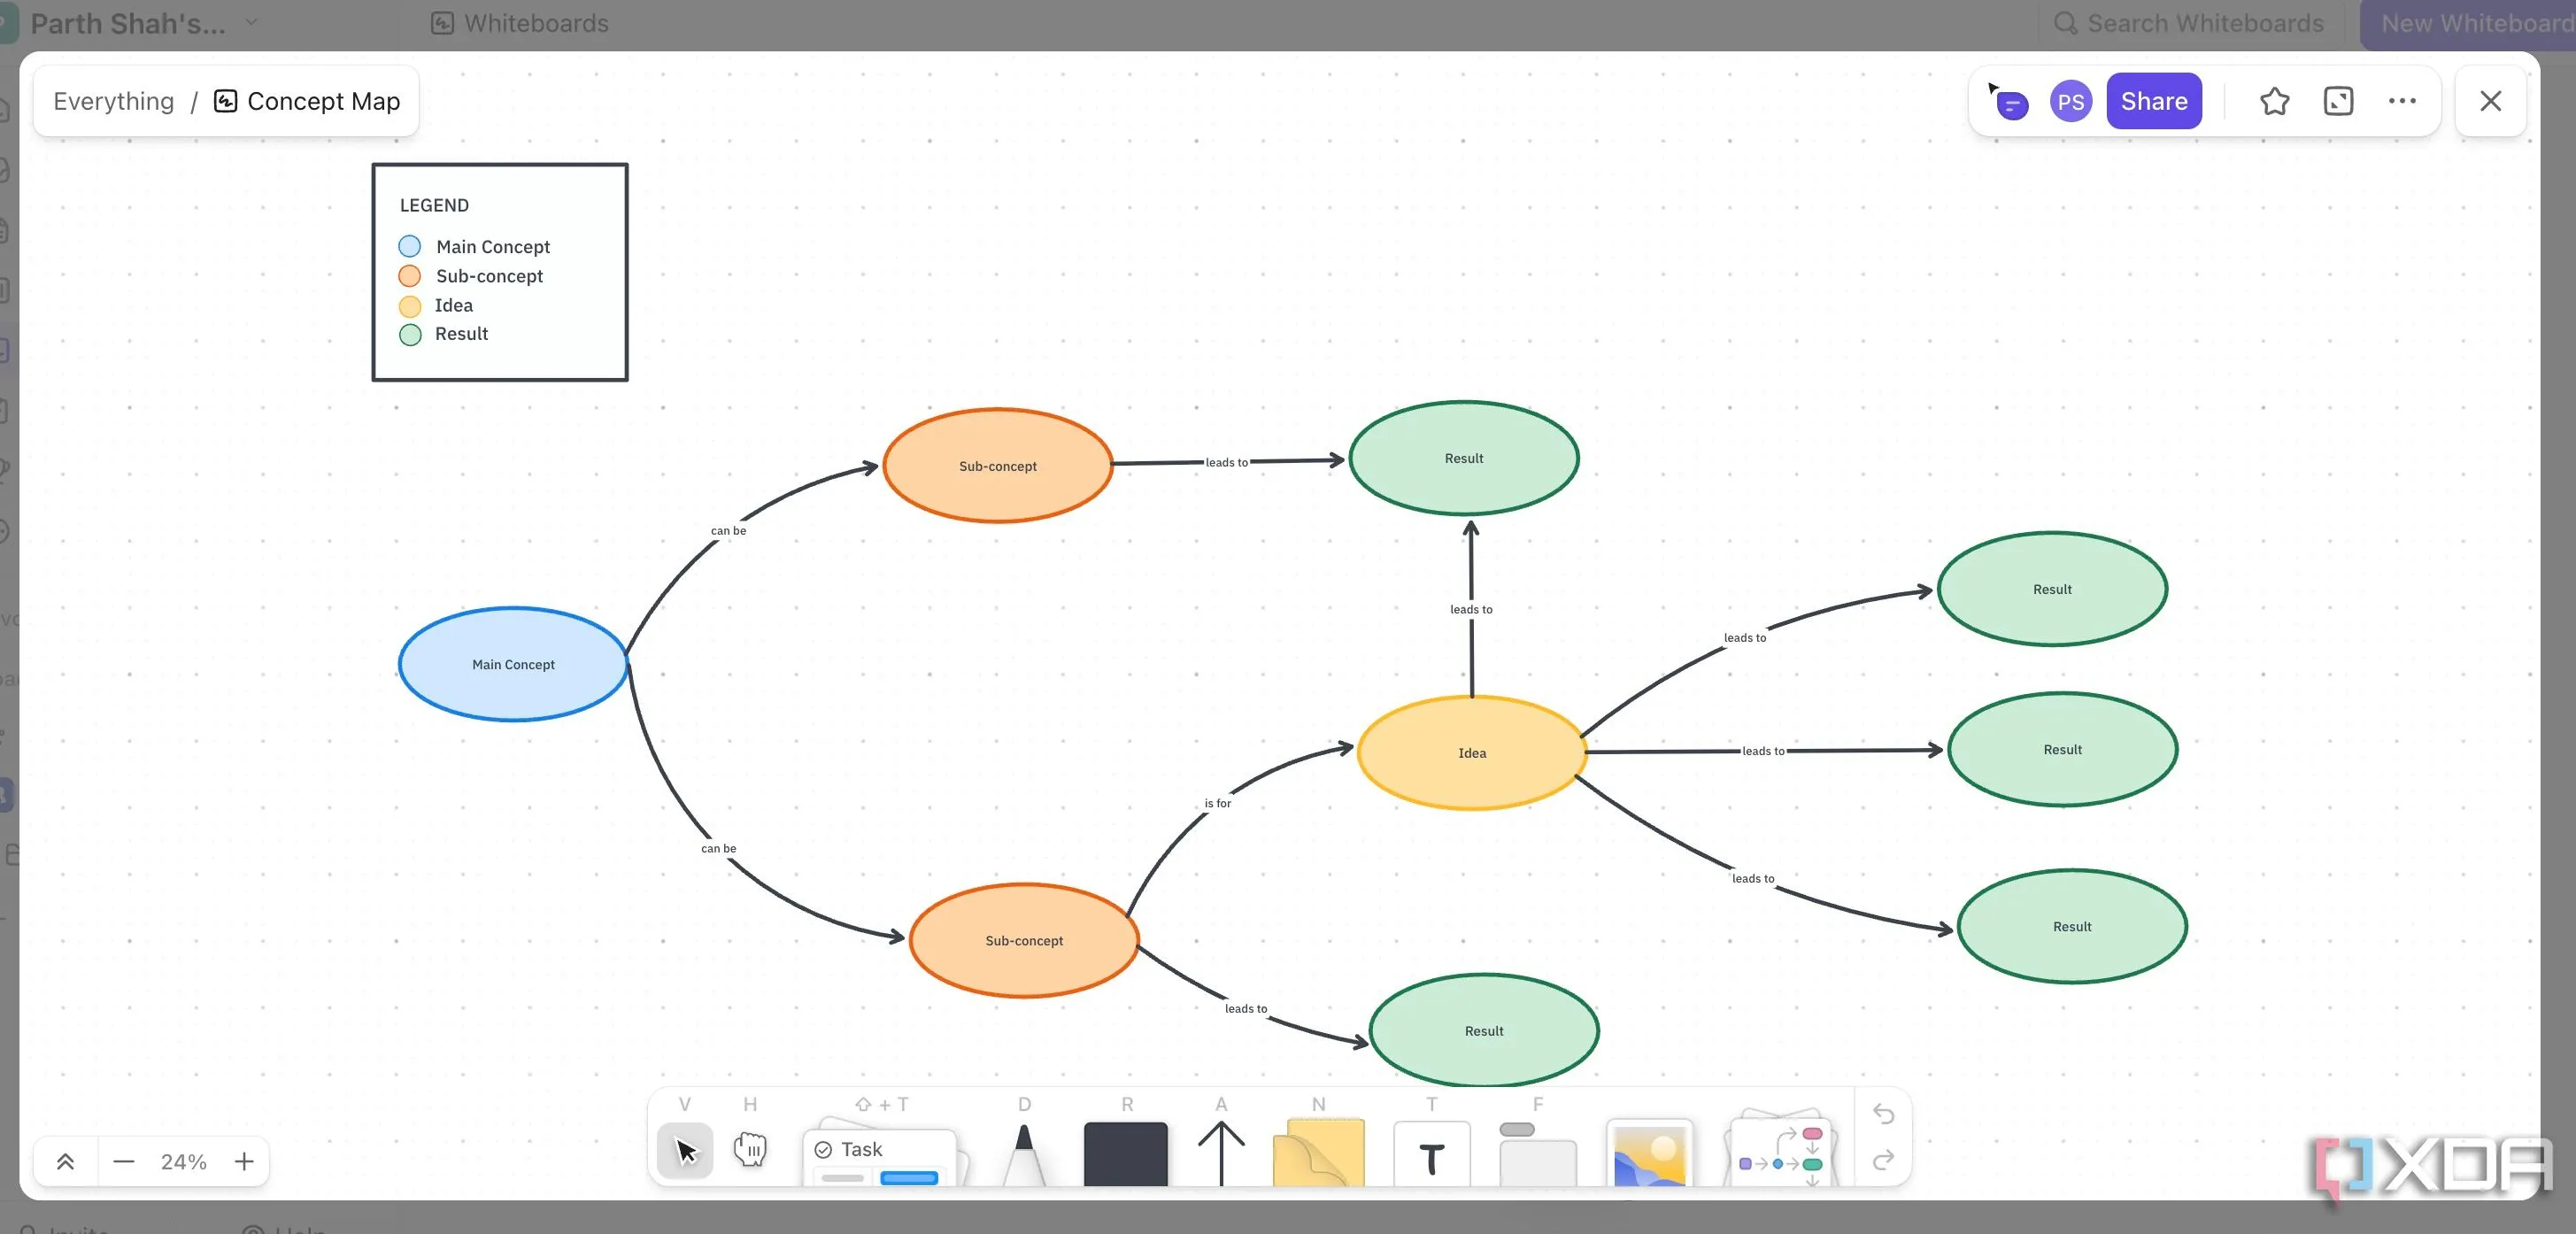Select lower 'can be' connector label

(718, 848)
